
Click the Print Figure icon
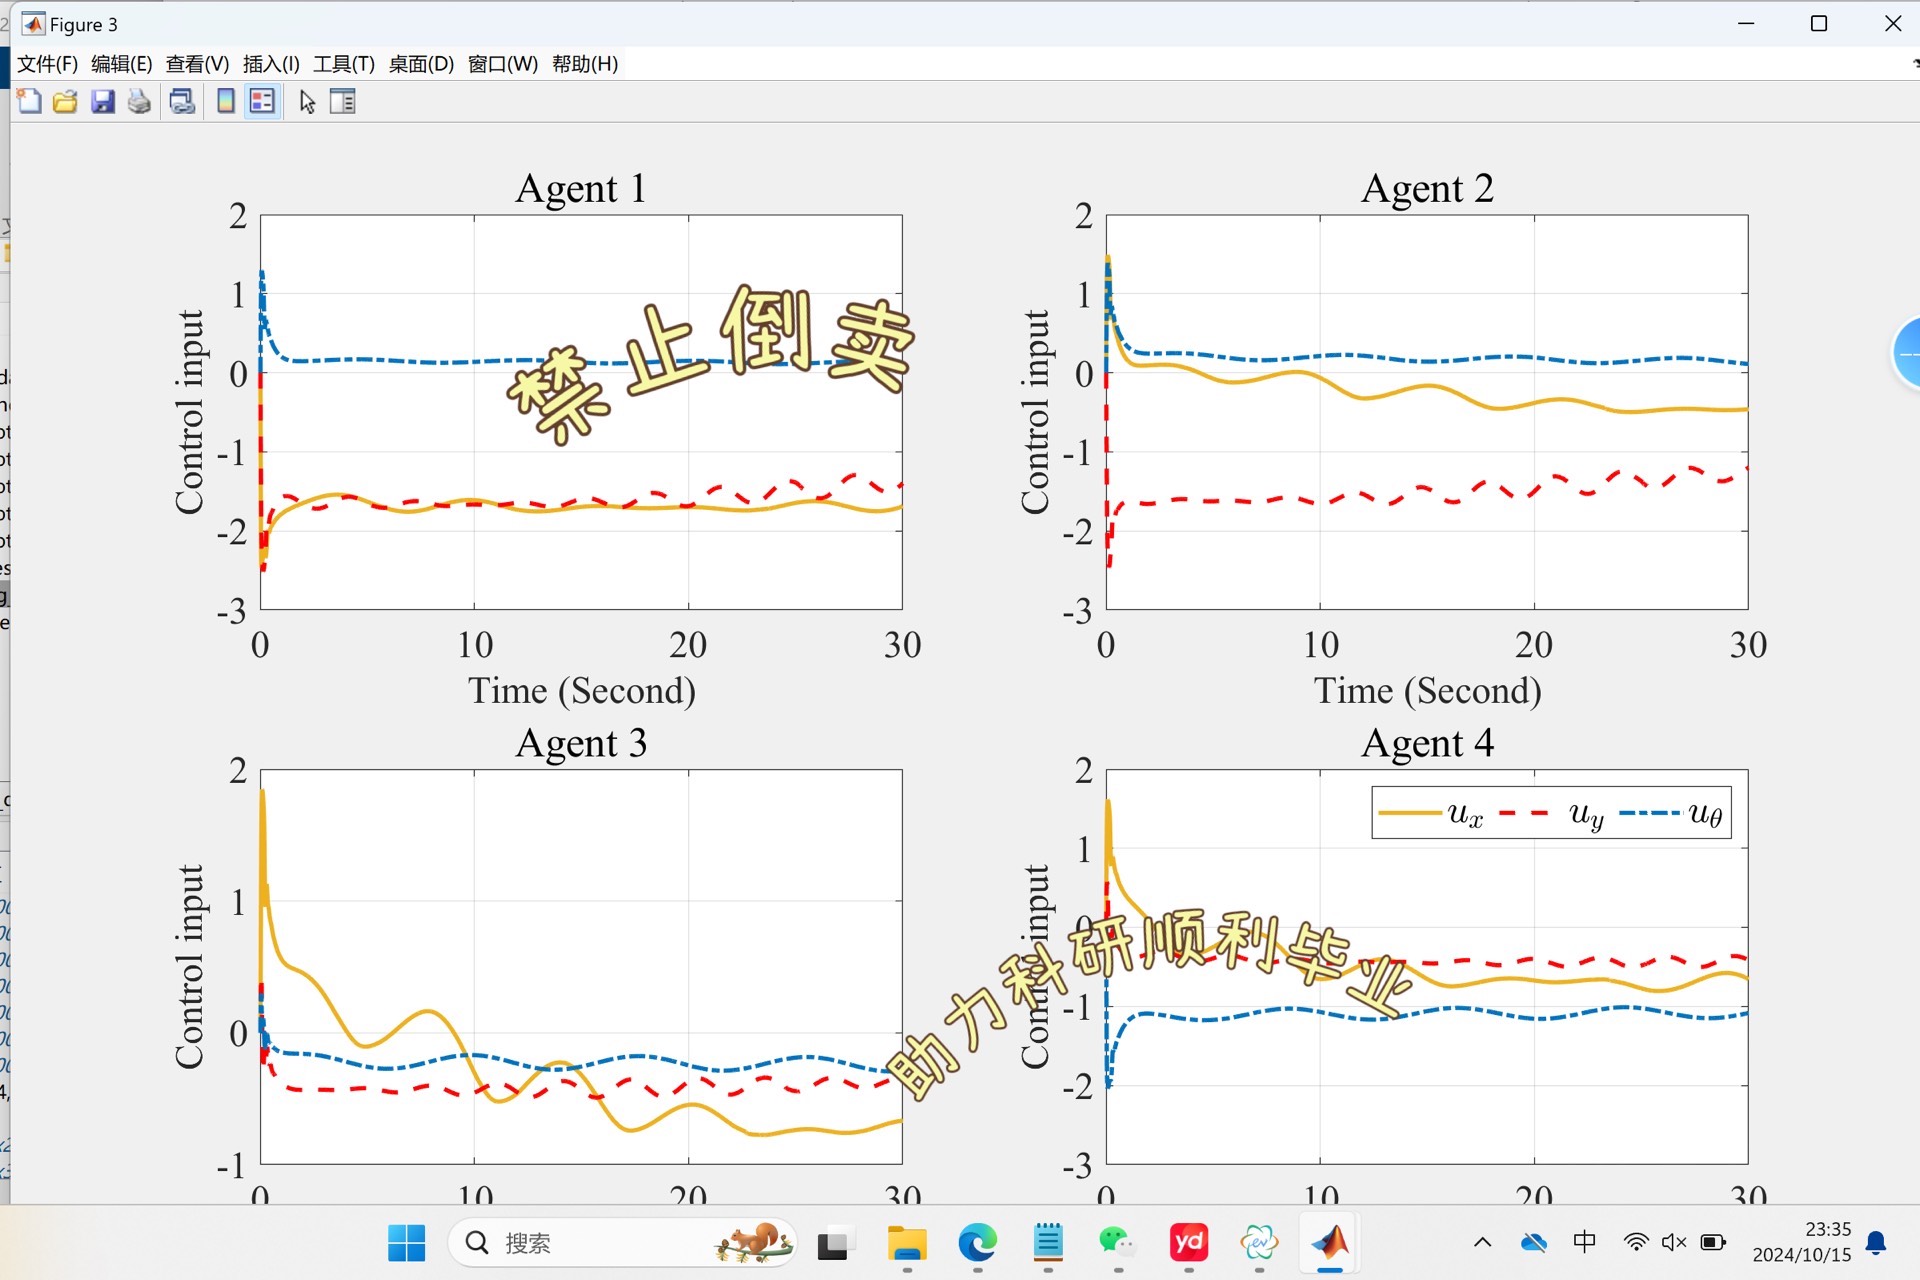tap(139, 101)
